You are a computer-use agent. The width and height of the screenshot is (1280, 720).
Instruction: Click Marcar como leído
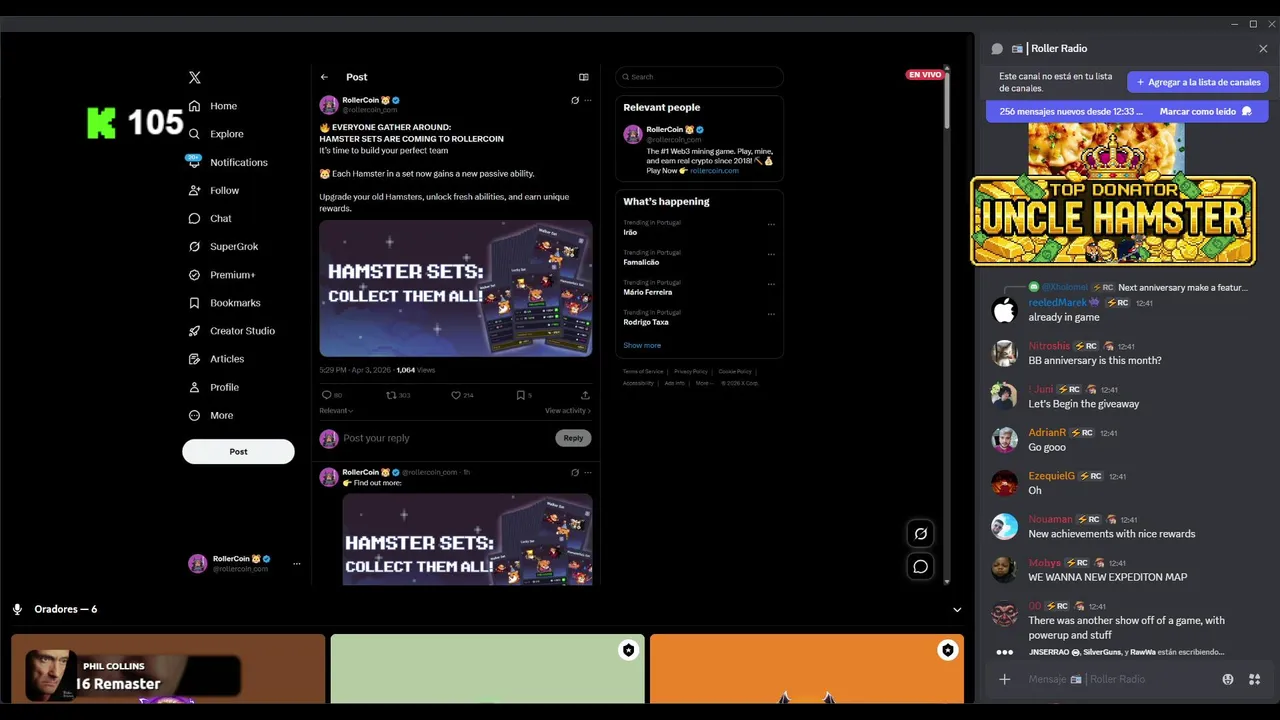coord(1205,111)
